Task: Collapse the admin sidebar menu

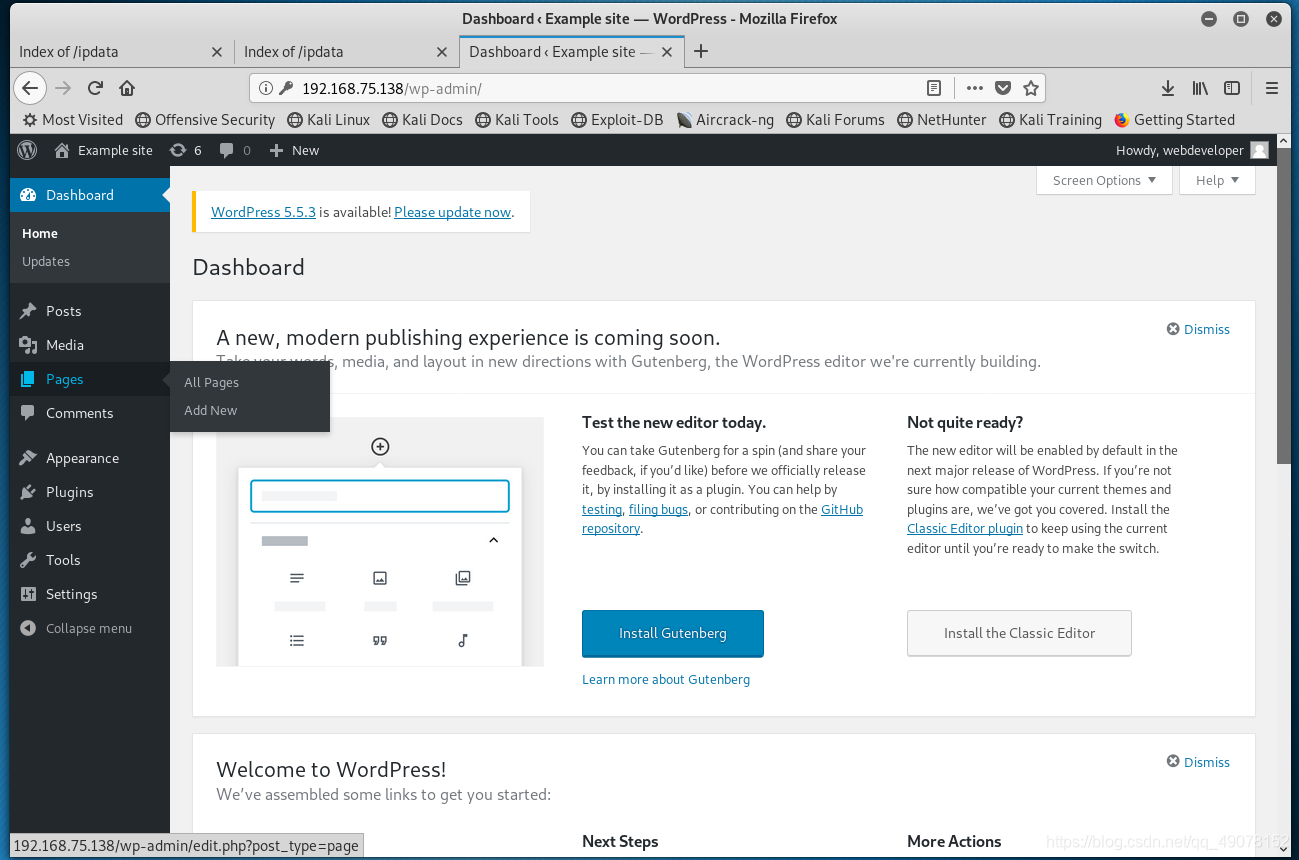Action: click(x=76, y=628)
